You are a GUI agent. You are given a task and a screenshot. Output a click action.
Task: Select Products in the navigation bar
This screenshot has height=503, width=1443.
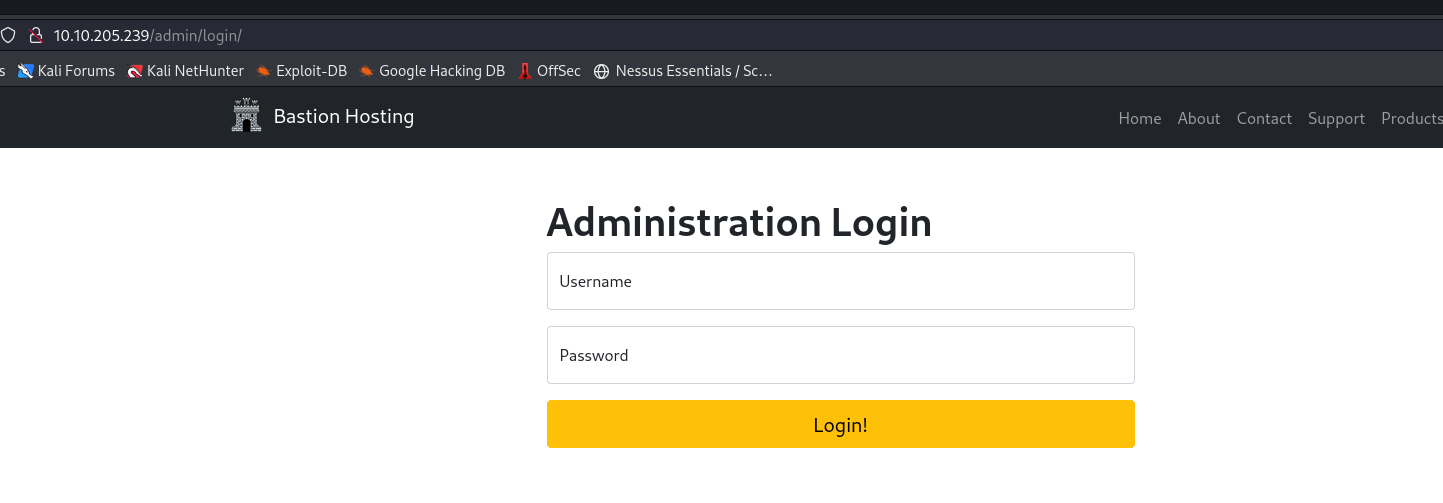coord(1411,118)
